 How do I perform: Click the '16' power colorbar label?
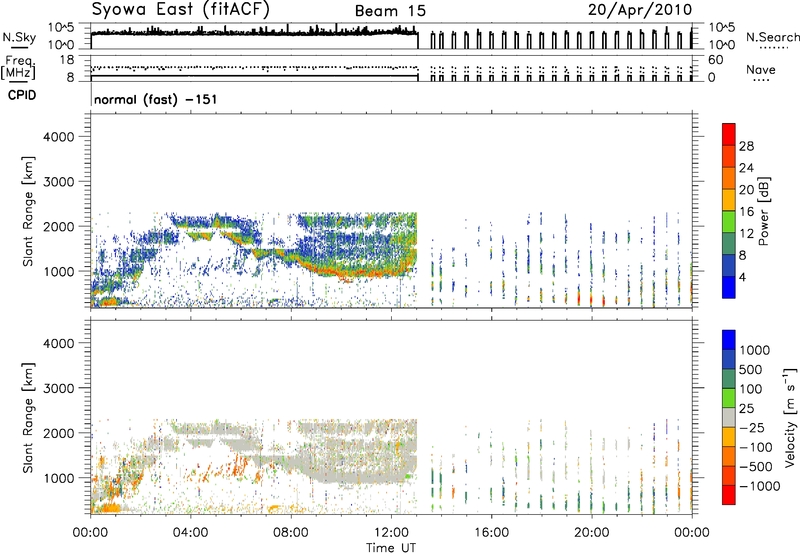(x=746, y=212)
